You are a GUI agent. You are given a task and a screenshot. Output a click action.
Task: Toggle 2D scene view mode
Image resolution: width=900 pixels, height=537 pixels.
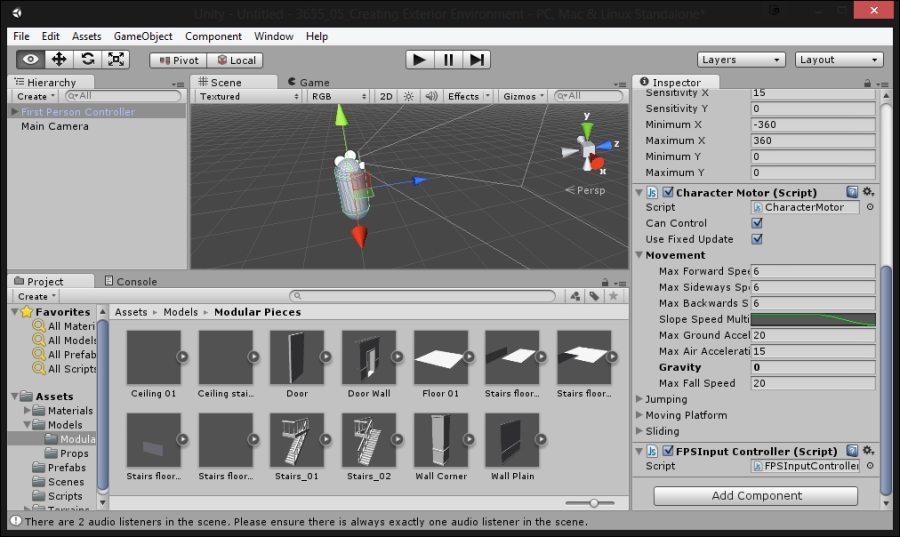(386, 96)
